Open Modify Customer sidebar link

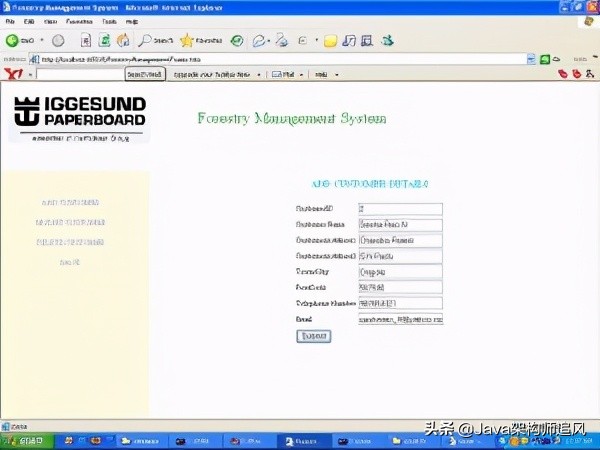(69, 222)
